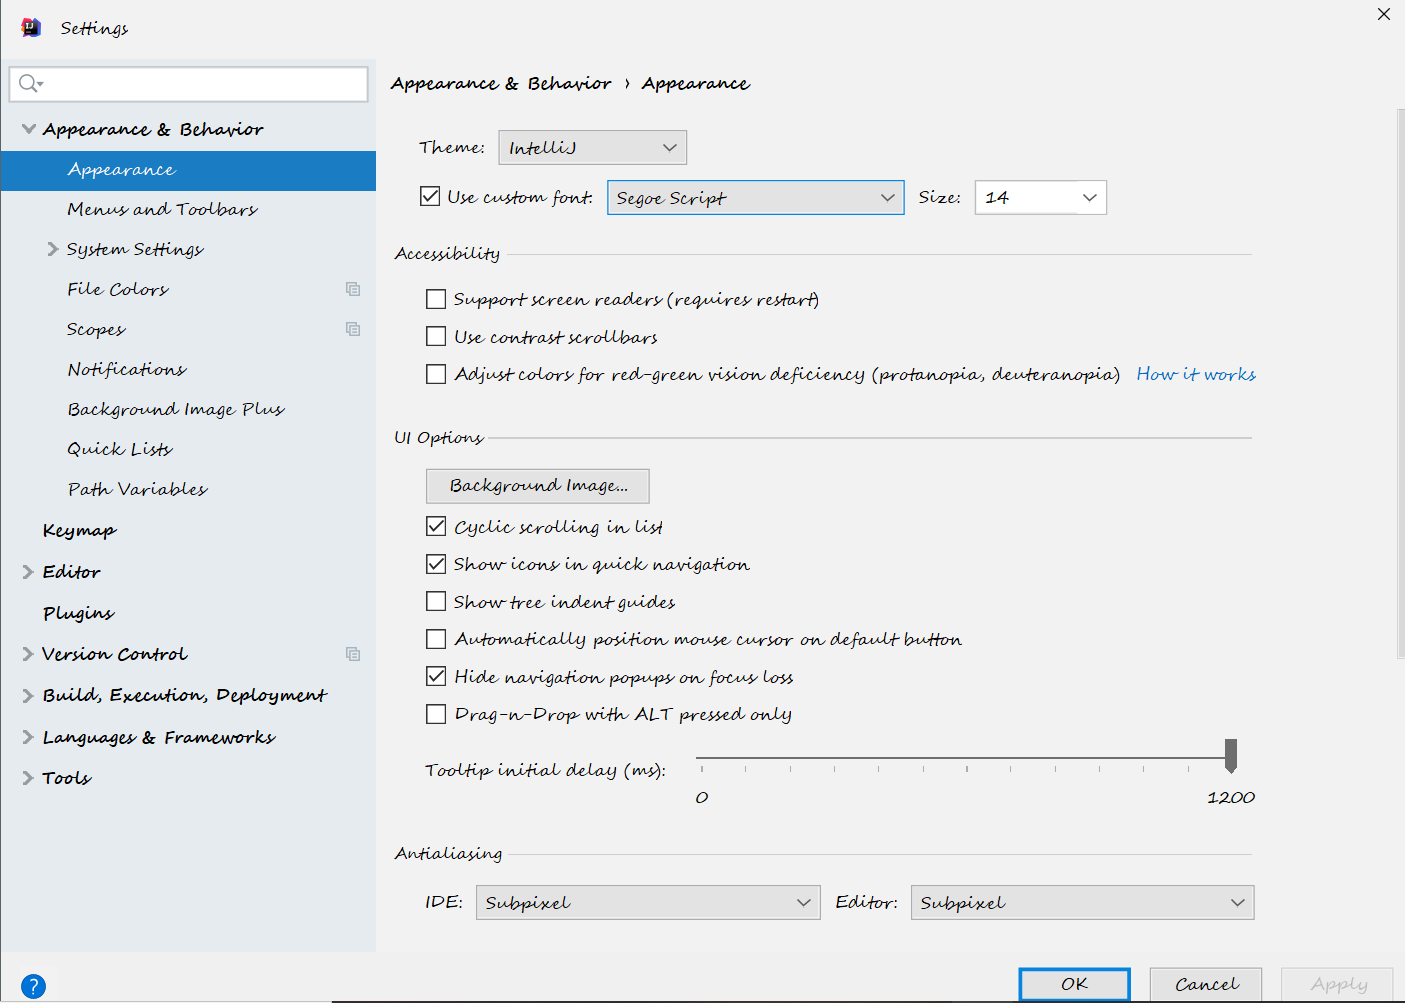Check Automatically position mouse cursor on default button
The width and height of the screenshot is (1405, 1003).
click(436, 639)
